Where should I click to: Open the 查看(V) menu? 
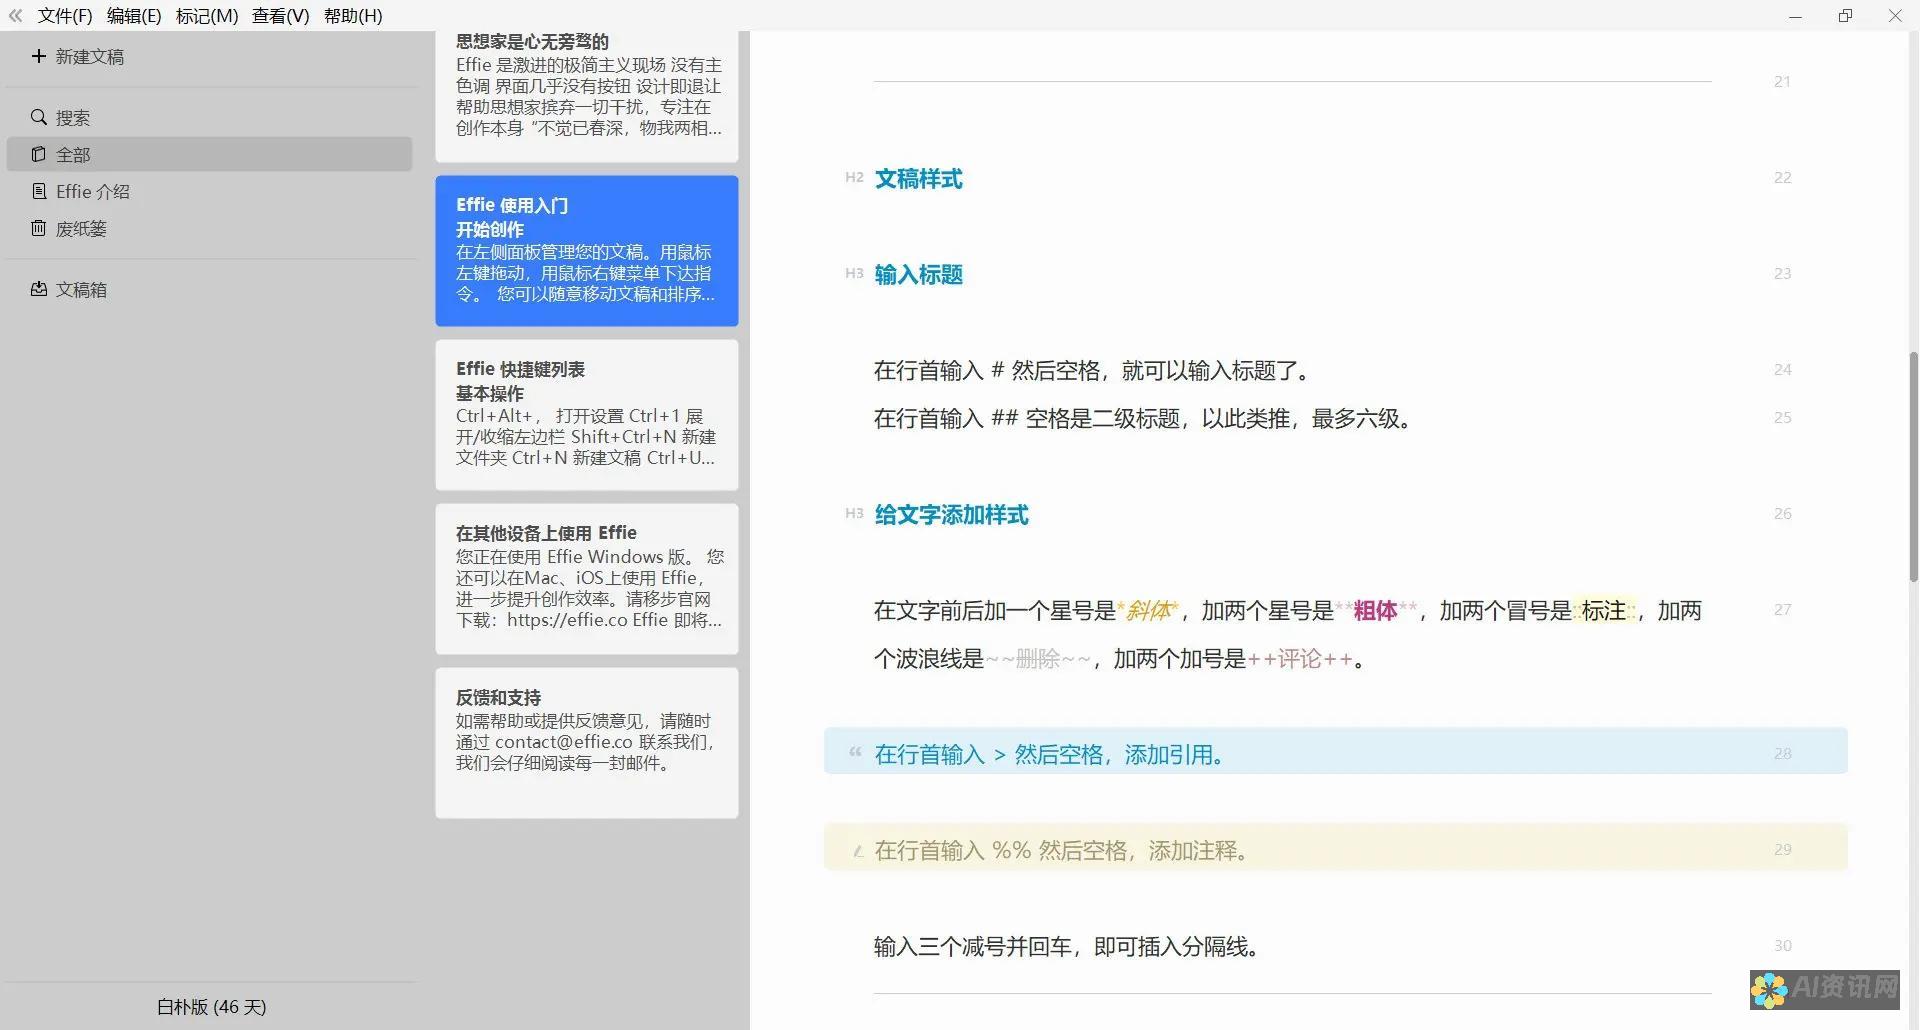[281, 16]
